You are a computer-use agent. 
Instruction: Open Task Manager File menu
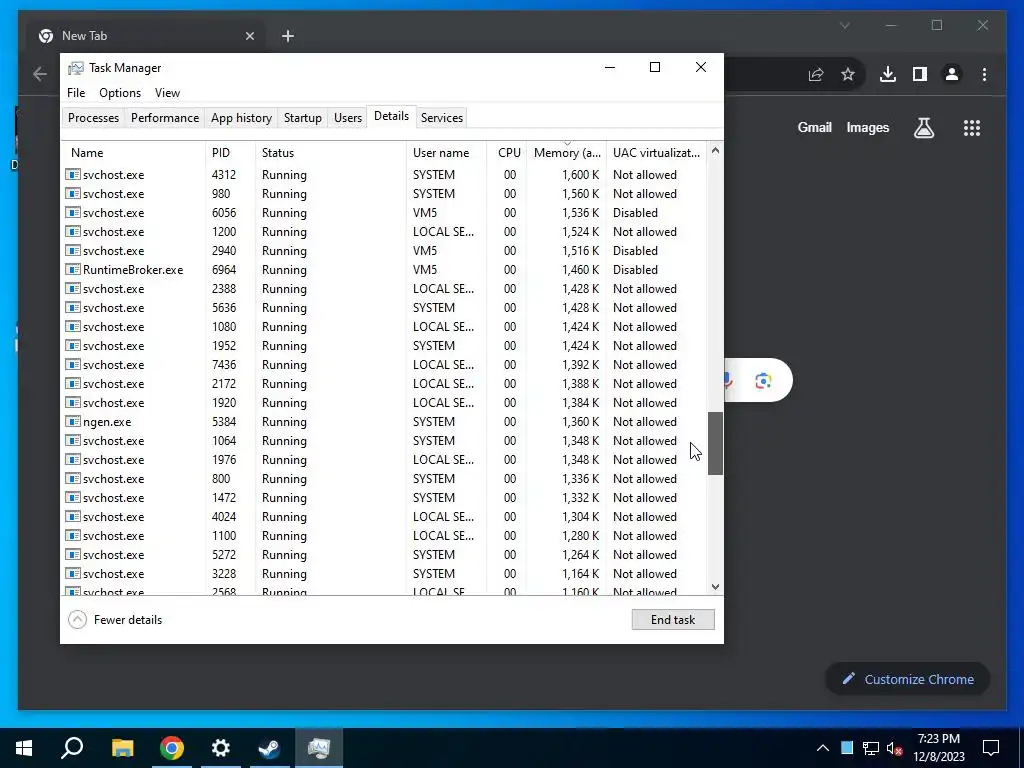point(76,93)
